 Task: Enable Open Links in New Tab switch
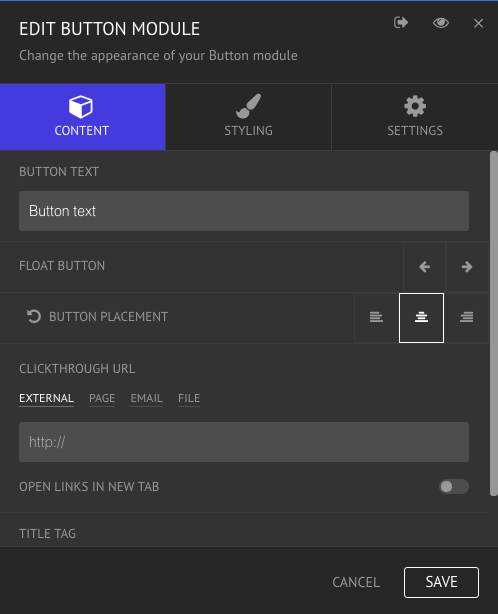tap(454, 486)
